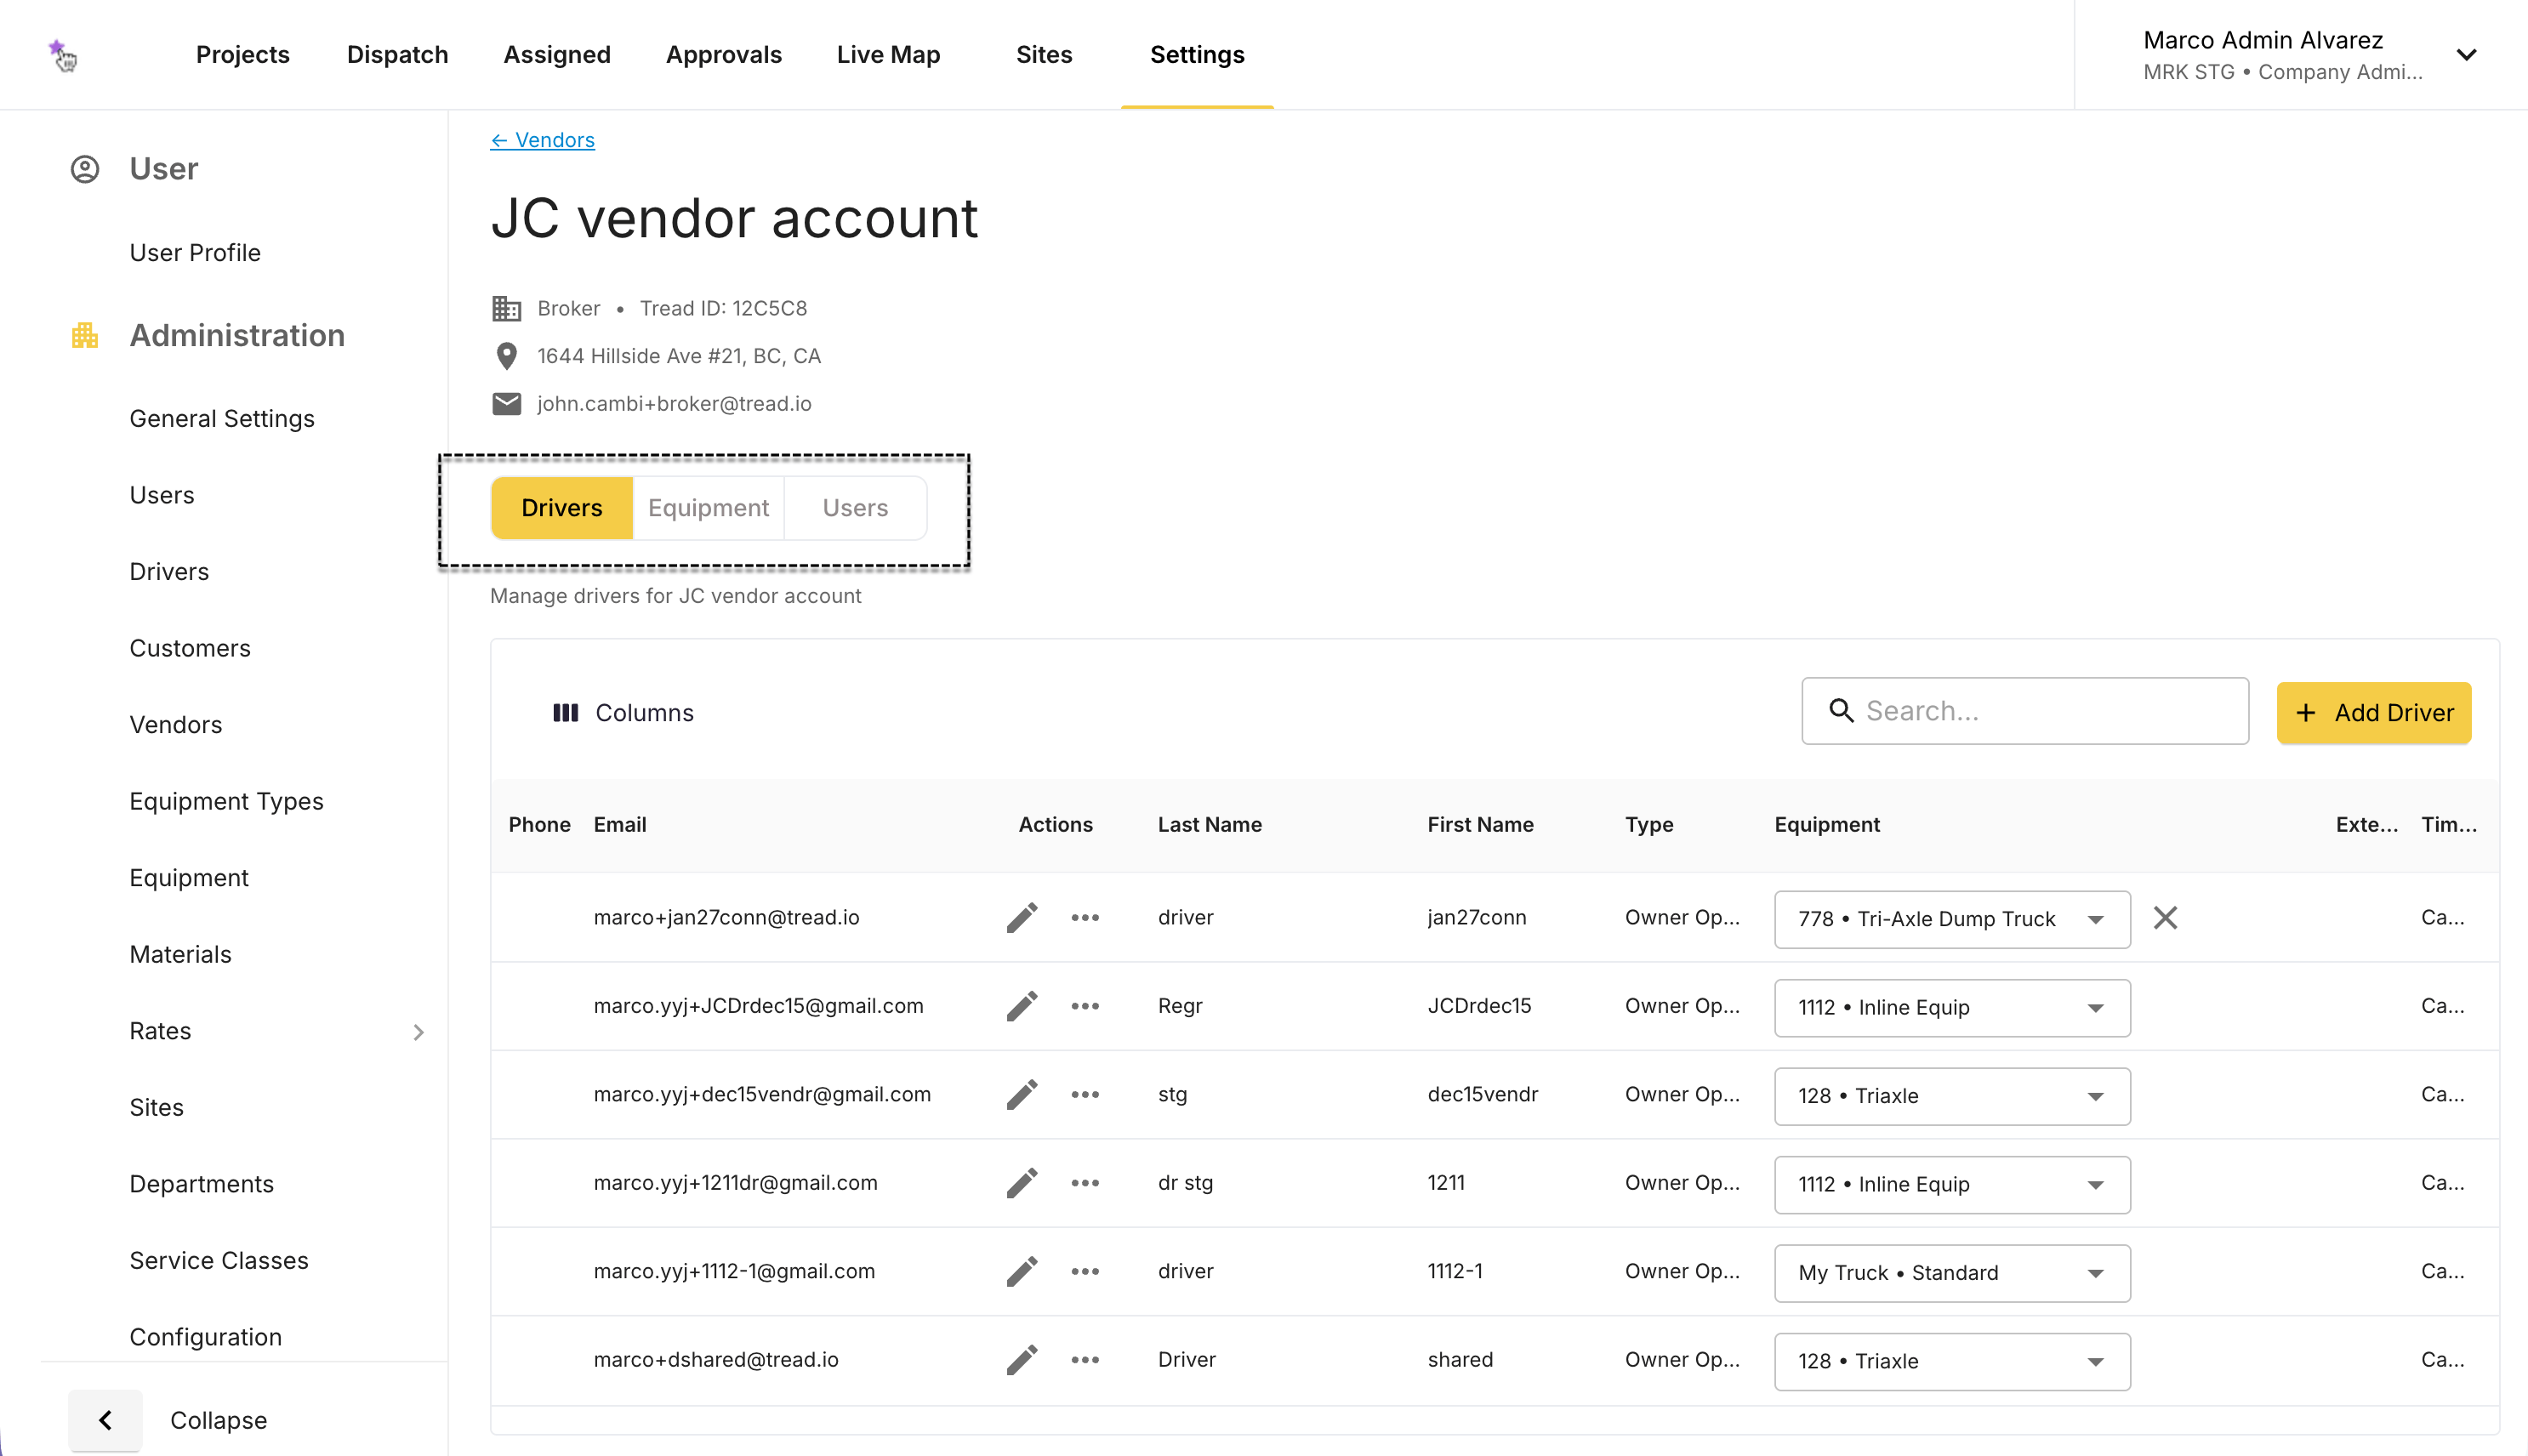Open more actions for marco.yyj+1211dr@gmail.com
This screenshot has width=2528, height=1456.
1085,1183
